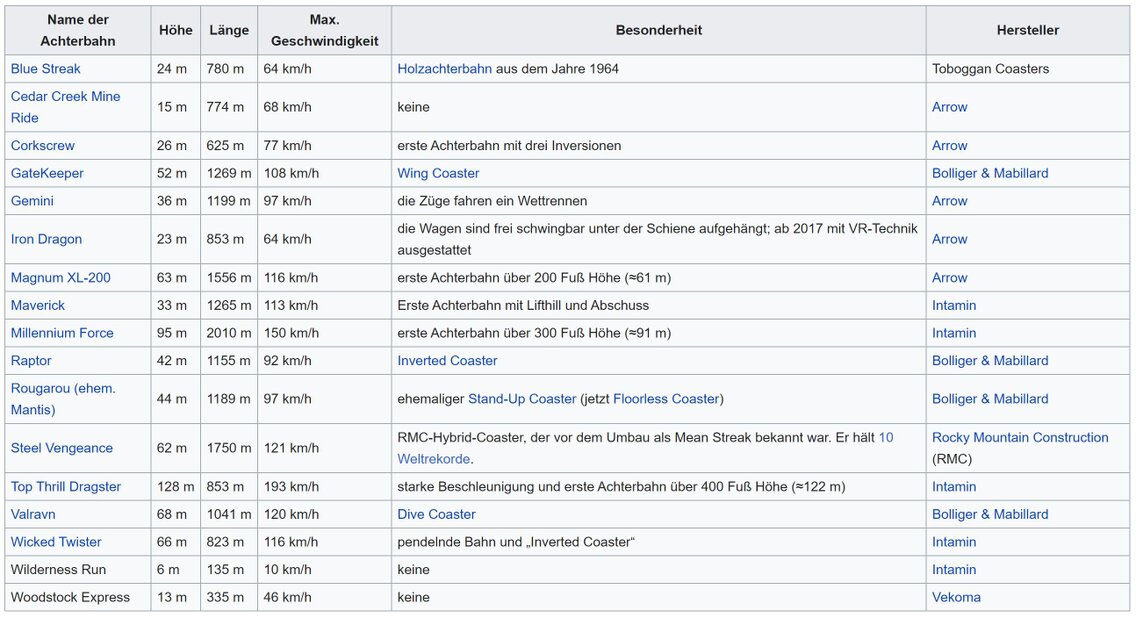Select 'die Züge fahren ein Wettrennen' text
Viewport: 1136px width, 618px height.
(x=492, y=201)
